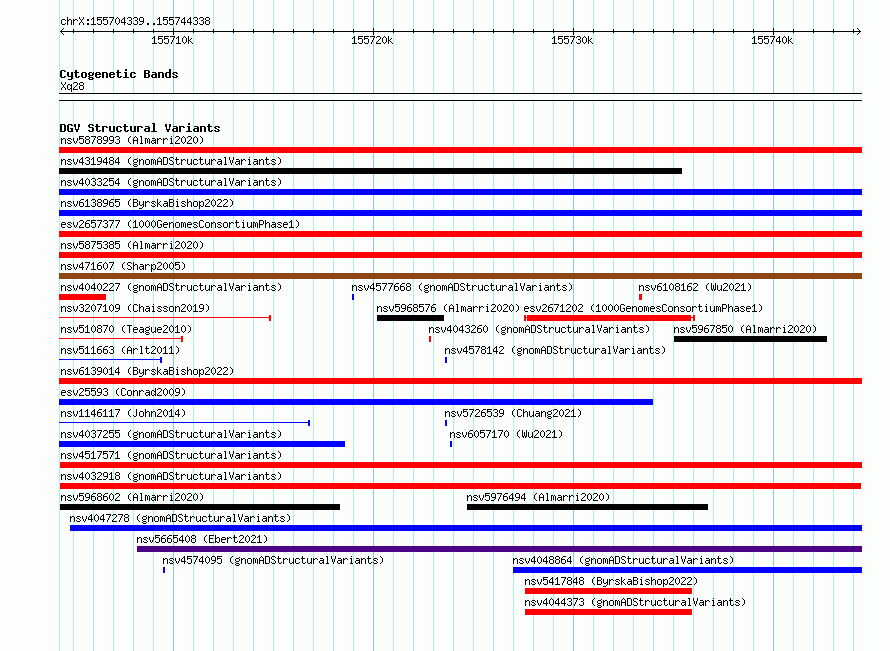Click the blue bar under nsv4048864
This screenshot has height=651, width=890.
point(687,570)
